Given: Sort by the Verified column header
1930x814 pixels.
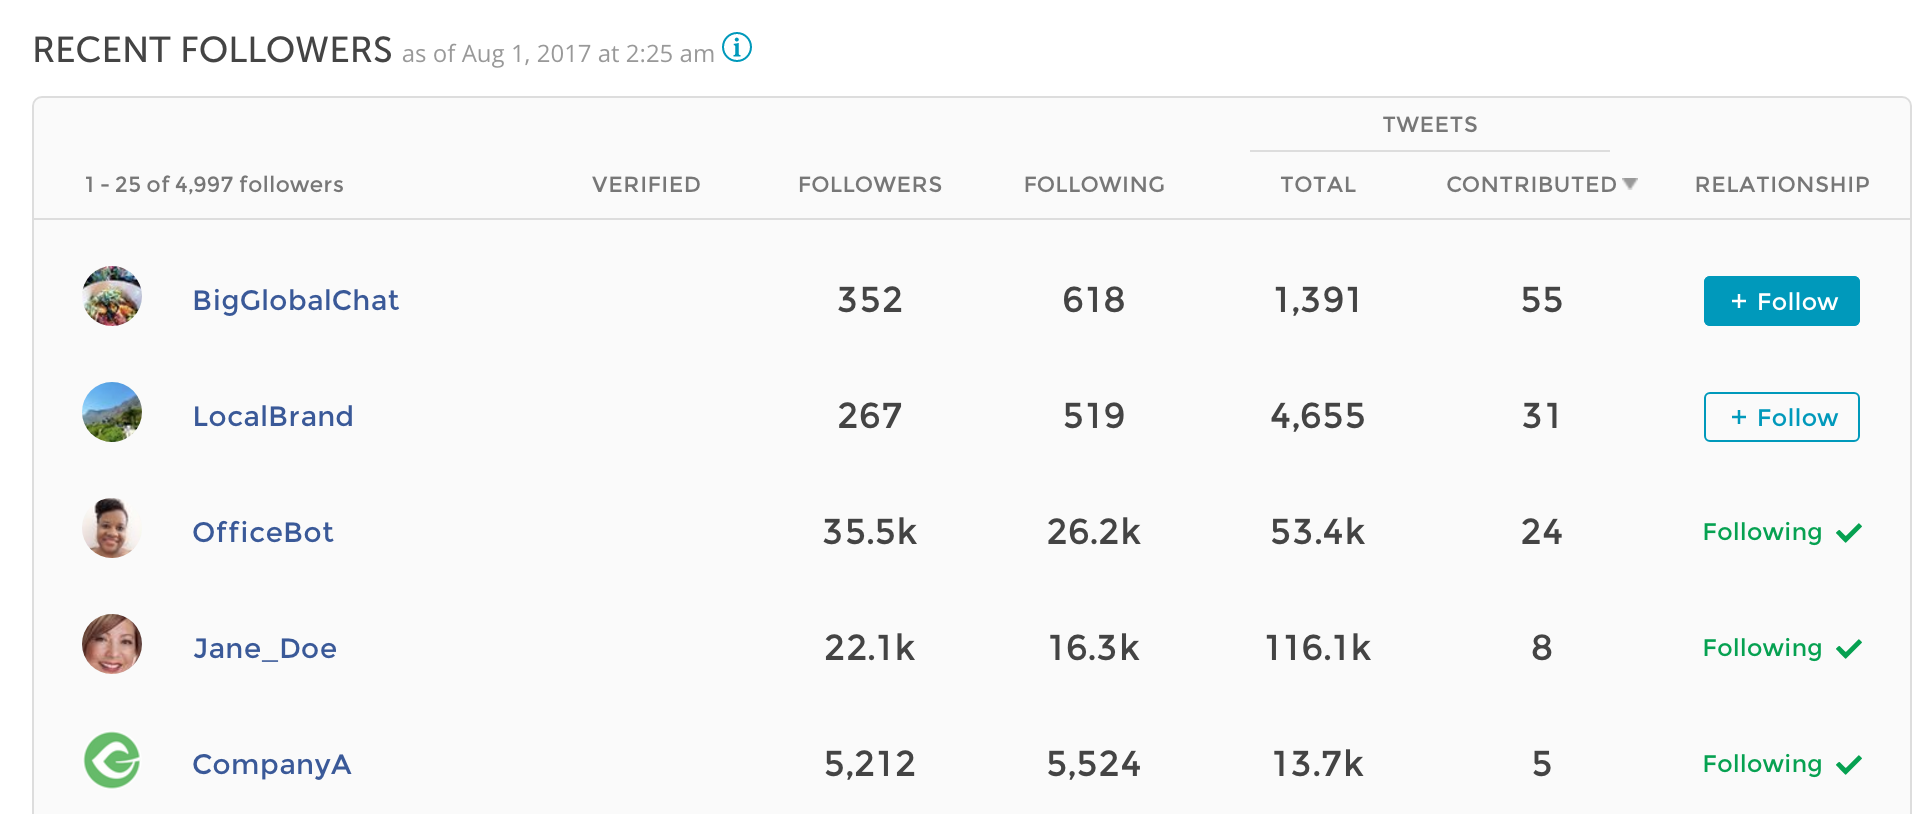Looking at the screenshot, I should click(646, 184).
